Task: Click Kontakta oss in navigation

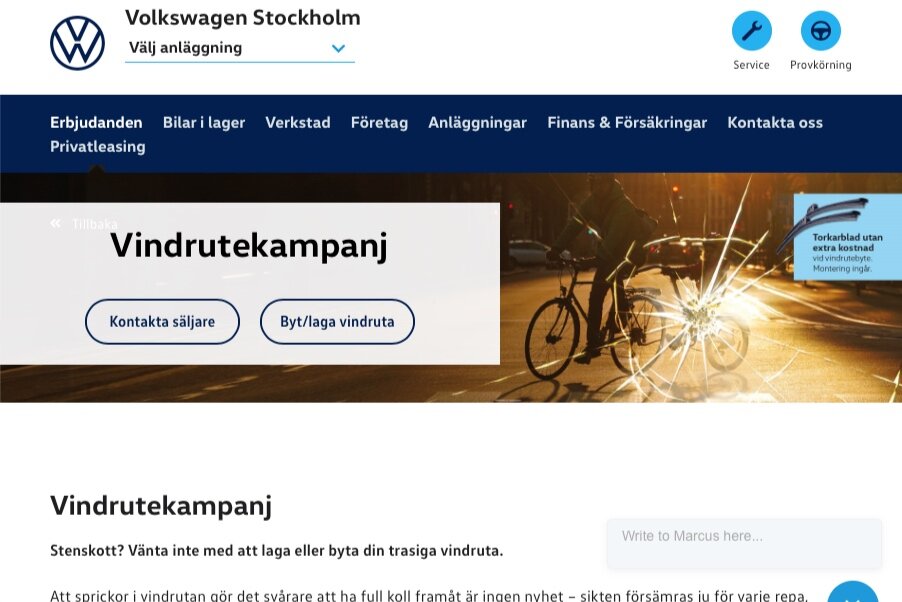Action: point(775,123)
